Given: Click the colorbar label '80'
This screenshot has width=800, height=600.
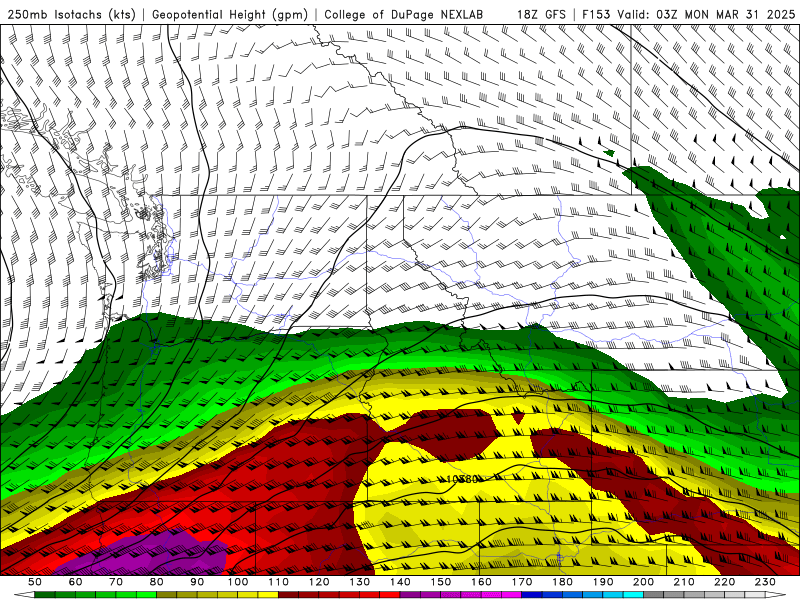Looking at the screenshot, I should pyautogui.click(x=157, y=582).
